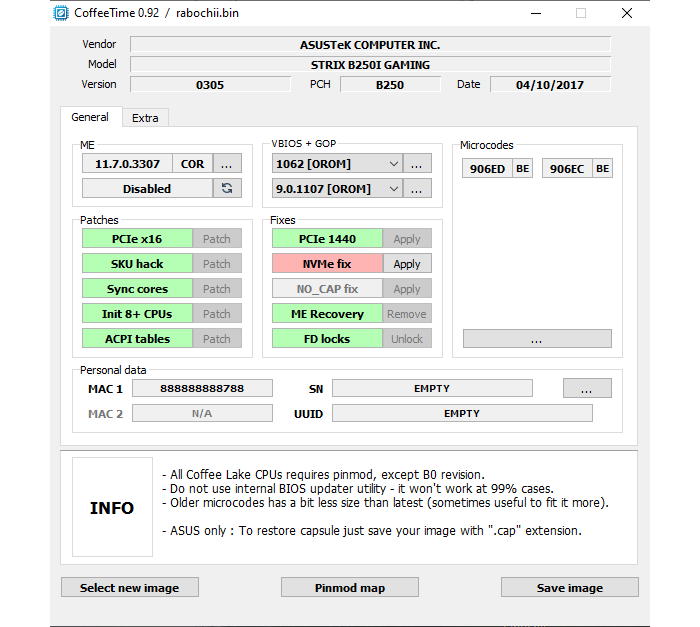Click the green Sync cores status label

point(137,288)
